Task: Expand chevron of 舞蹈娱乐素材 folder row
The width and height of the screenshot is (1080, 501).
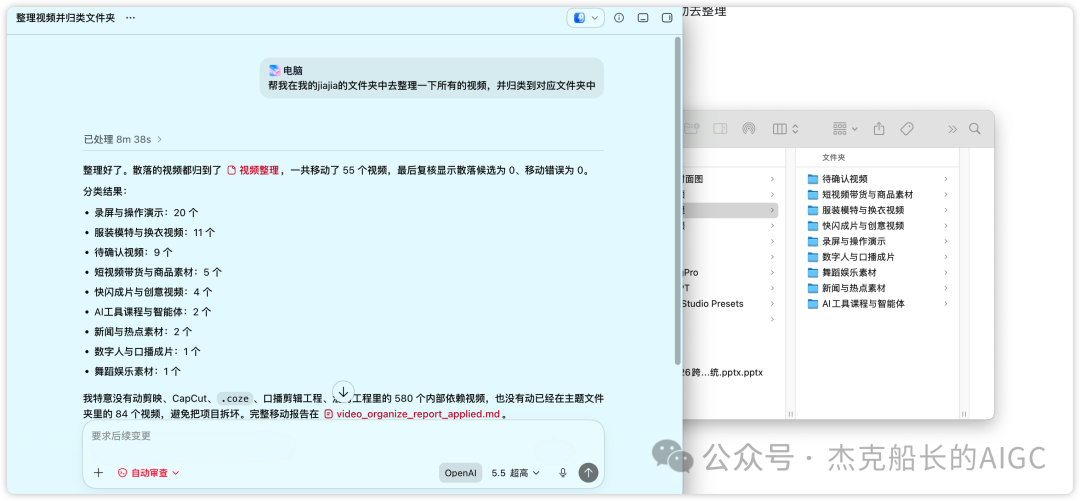Action: pos(946,273)
